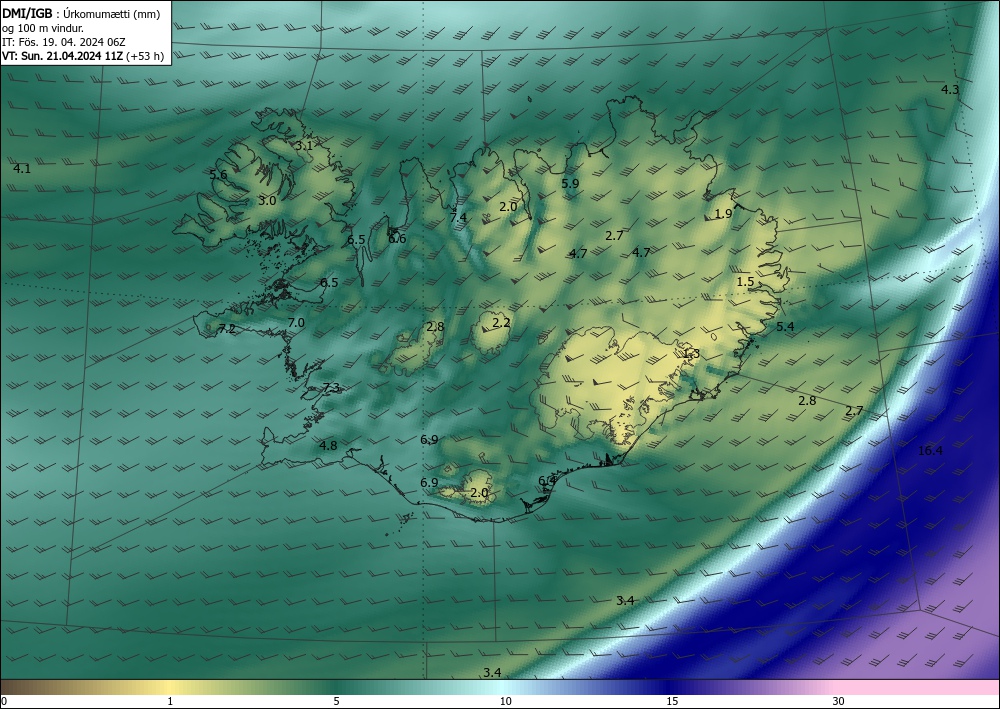The width and height of the screenshot is (1000, 709).
Task: Select the 7.2 value at the Snæfellsnes tip
Action: click(x=227, y=329)
